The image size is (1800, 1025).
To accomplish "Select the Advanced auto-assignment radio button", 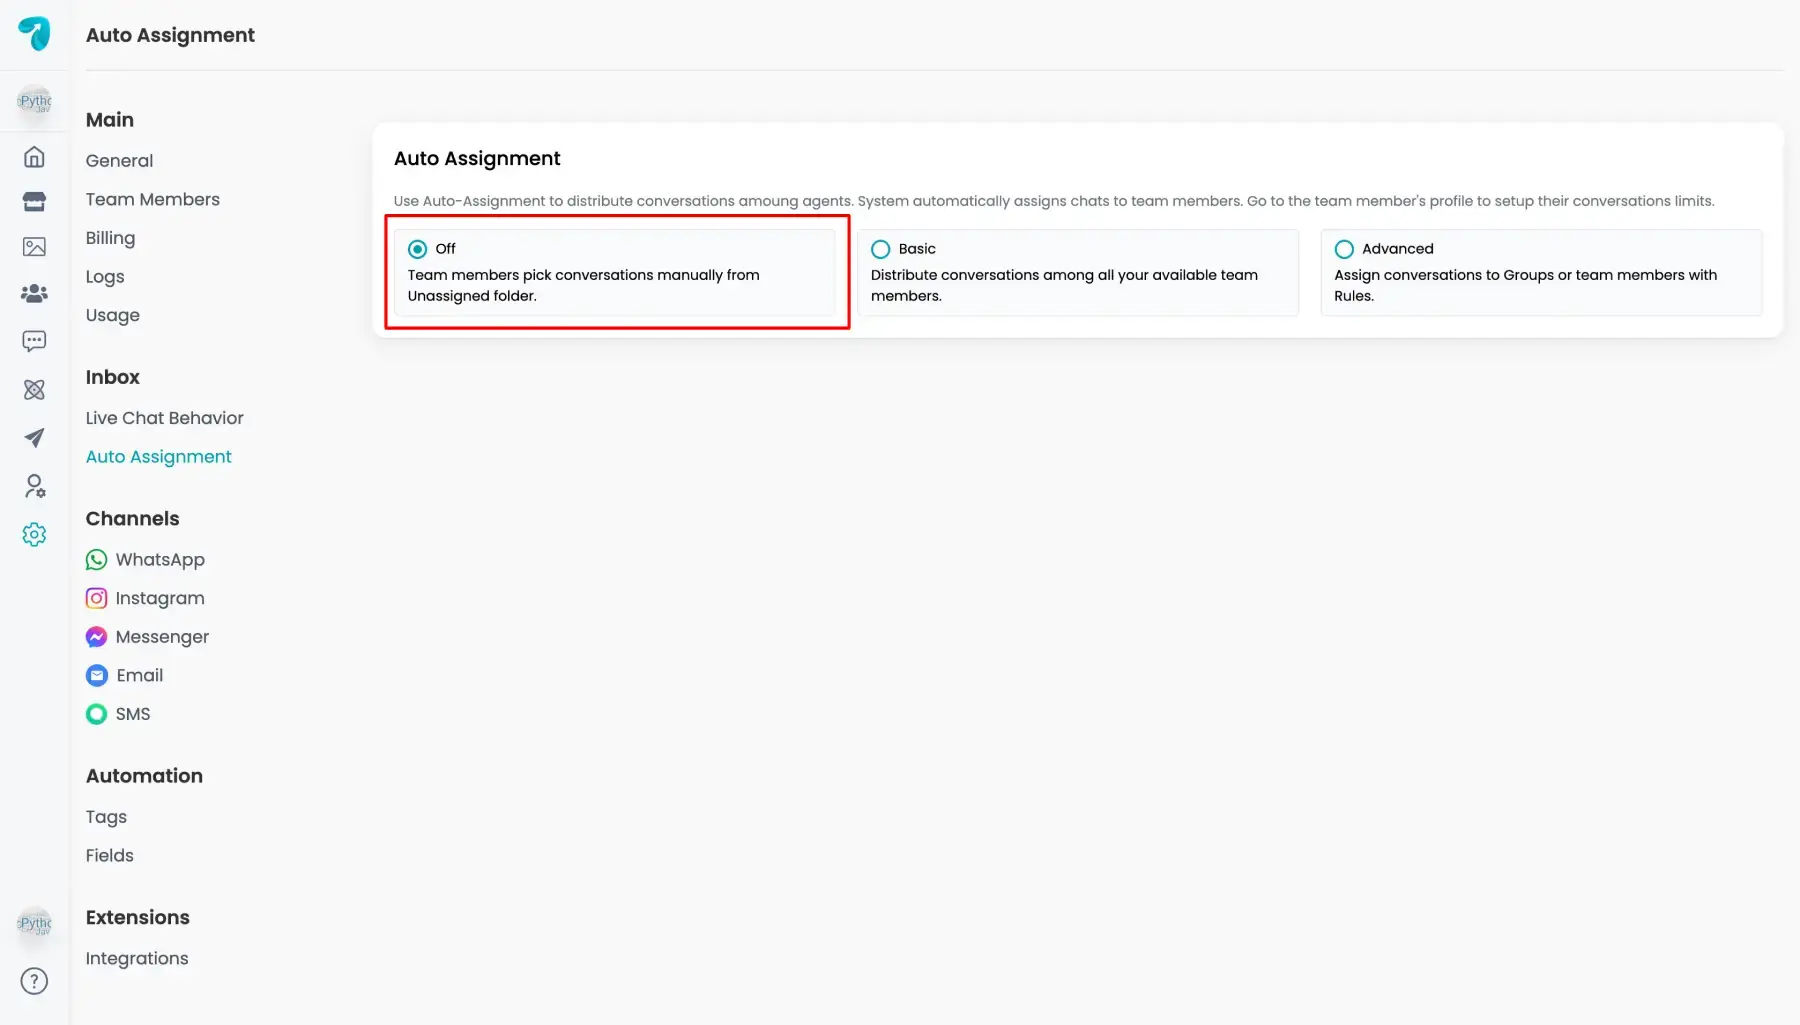I will [x=1344, y=249].
